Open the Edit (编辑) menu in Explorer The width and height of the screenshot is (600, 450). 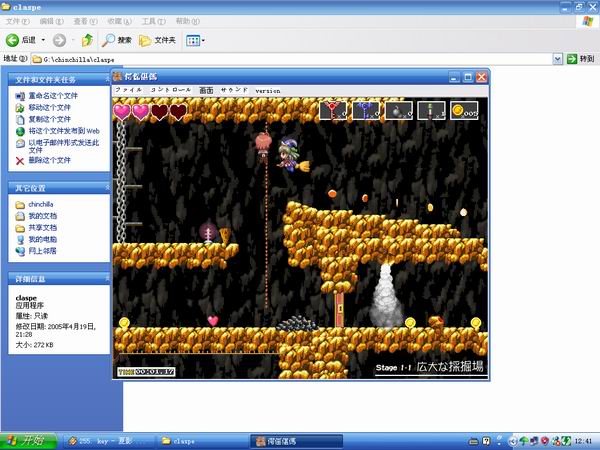[52, 21]
